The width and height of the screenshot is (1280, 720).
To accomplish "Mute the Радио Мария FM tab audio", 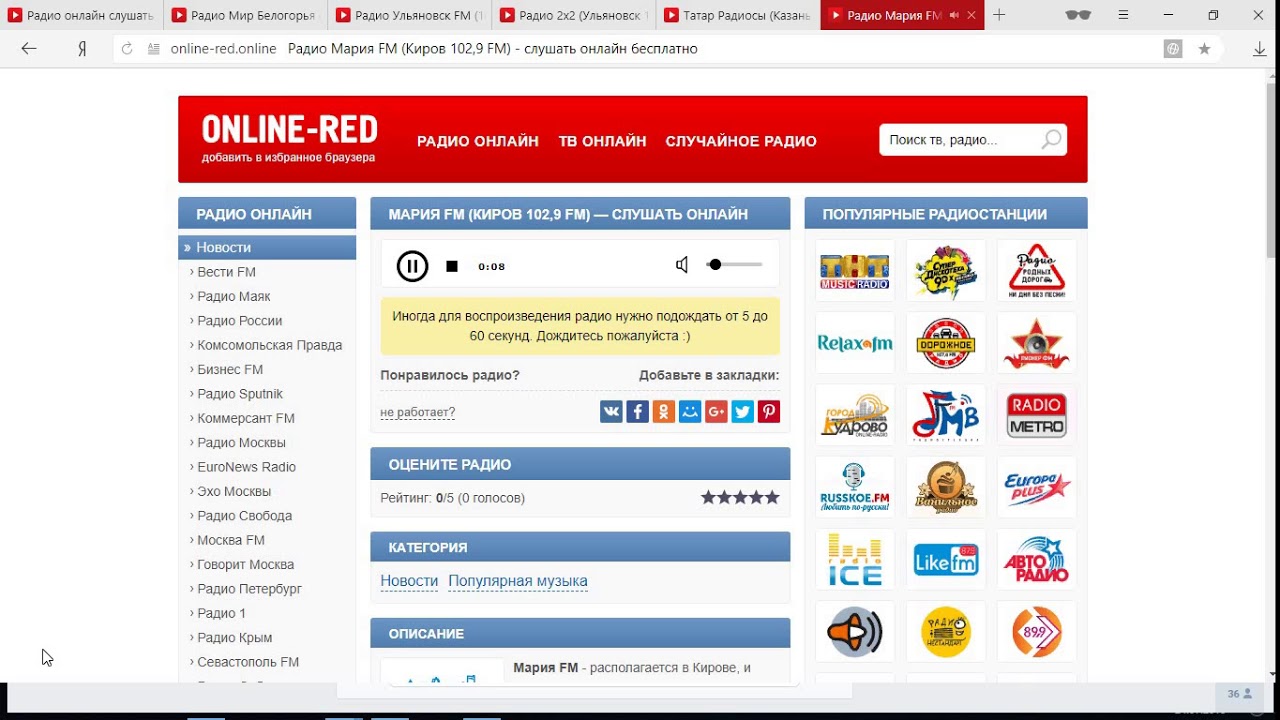I will click(954, 15).
